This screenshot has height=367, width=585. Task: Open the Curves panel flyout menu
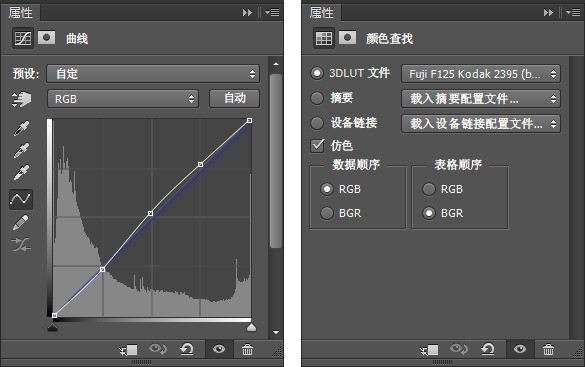272,13
